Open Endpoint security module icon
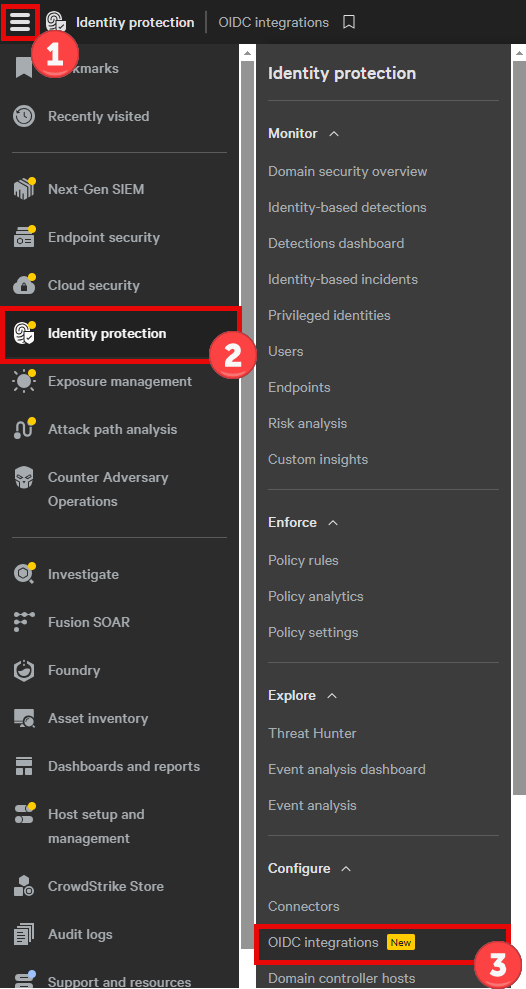This screenshot has height=989, width=526. (x=24, y=237)
